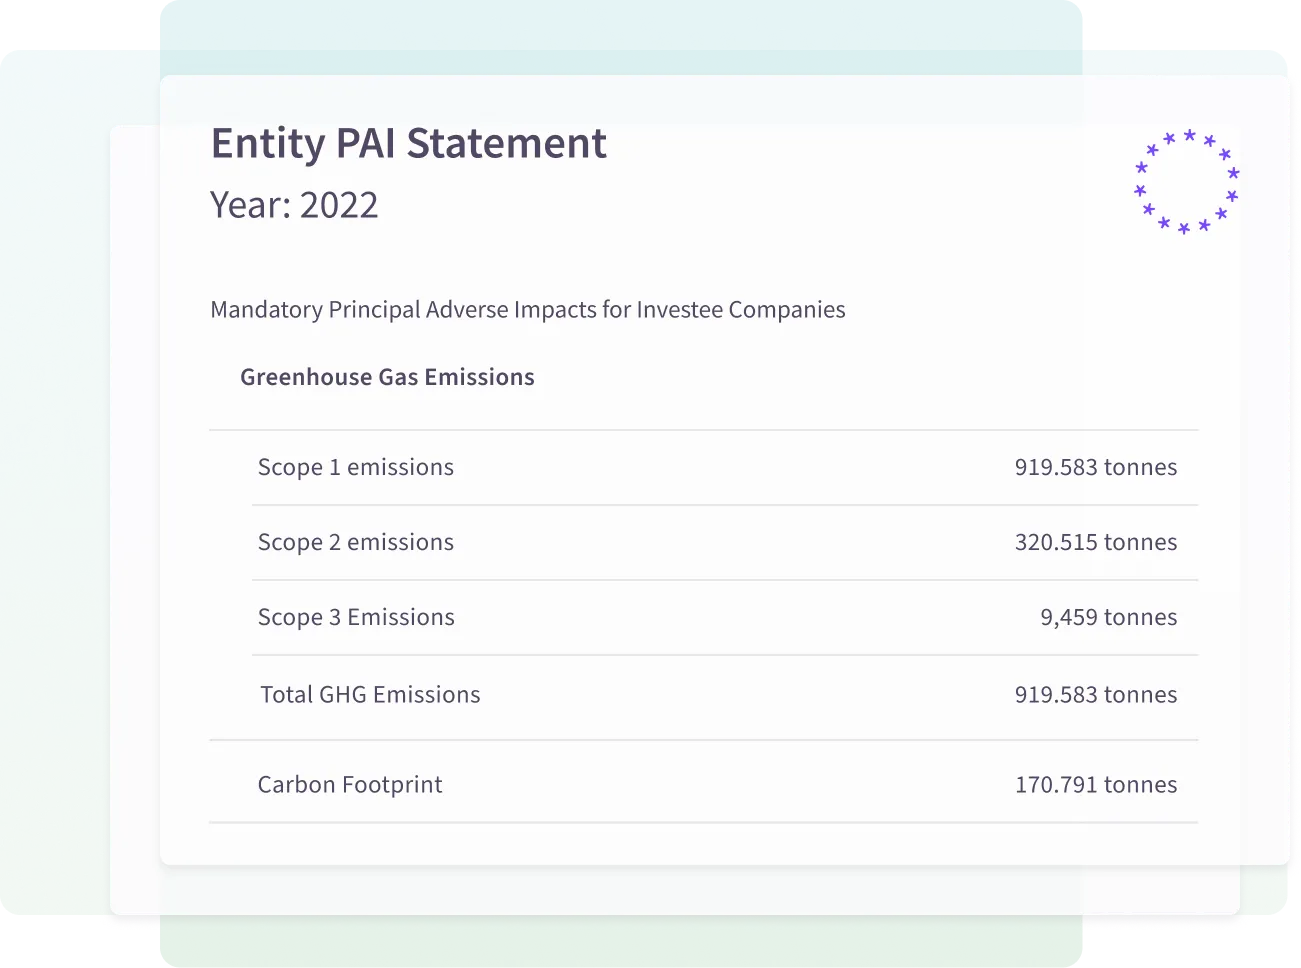
Task: Select the Carbon Footprint row label
Action: point(350,785)
